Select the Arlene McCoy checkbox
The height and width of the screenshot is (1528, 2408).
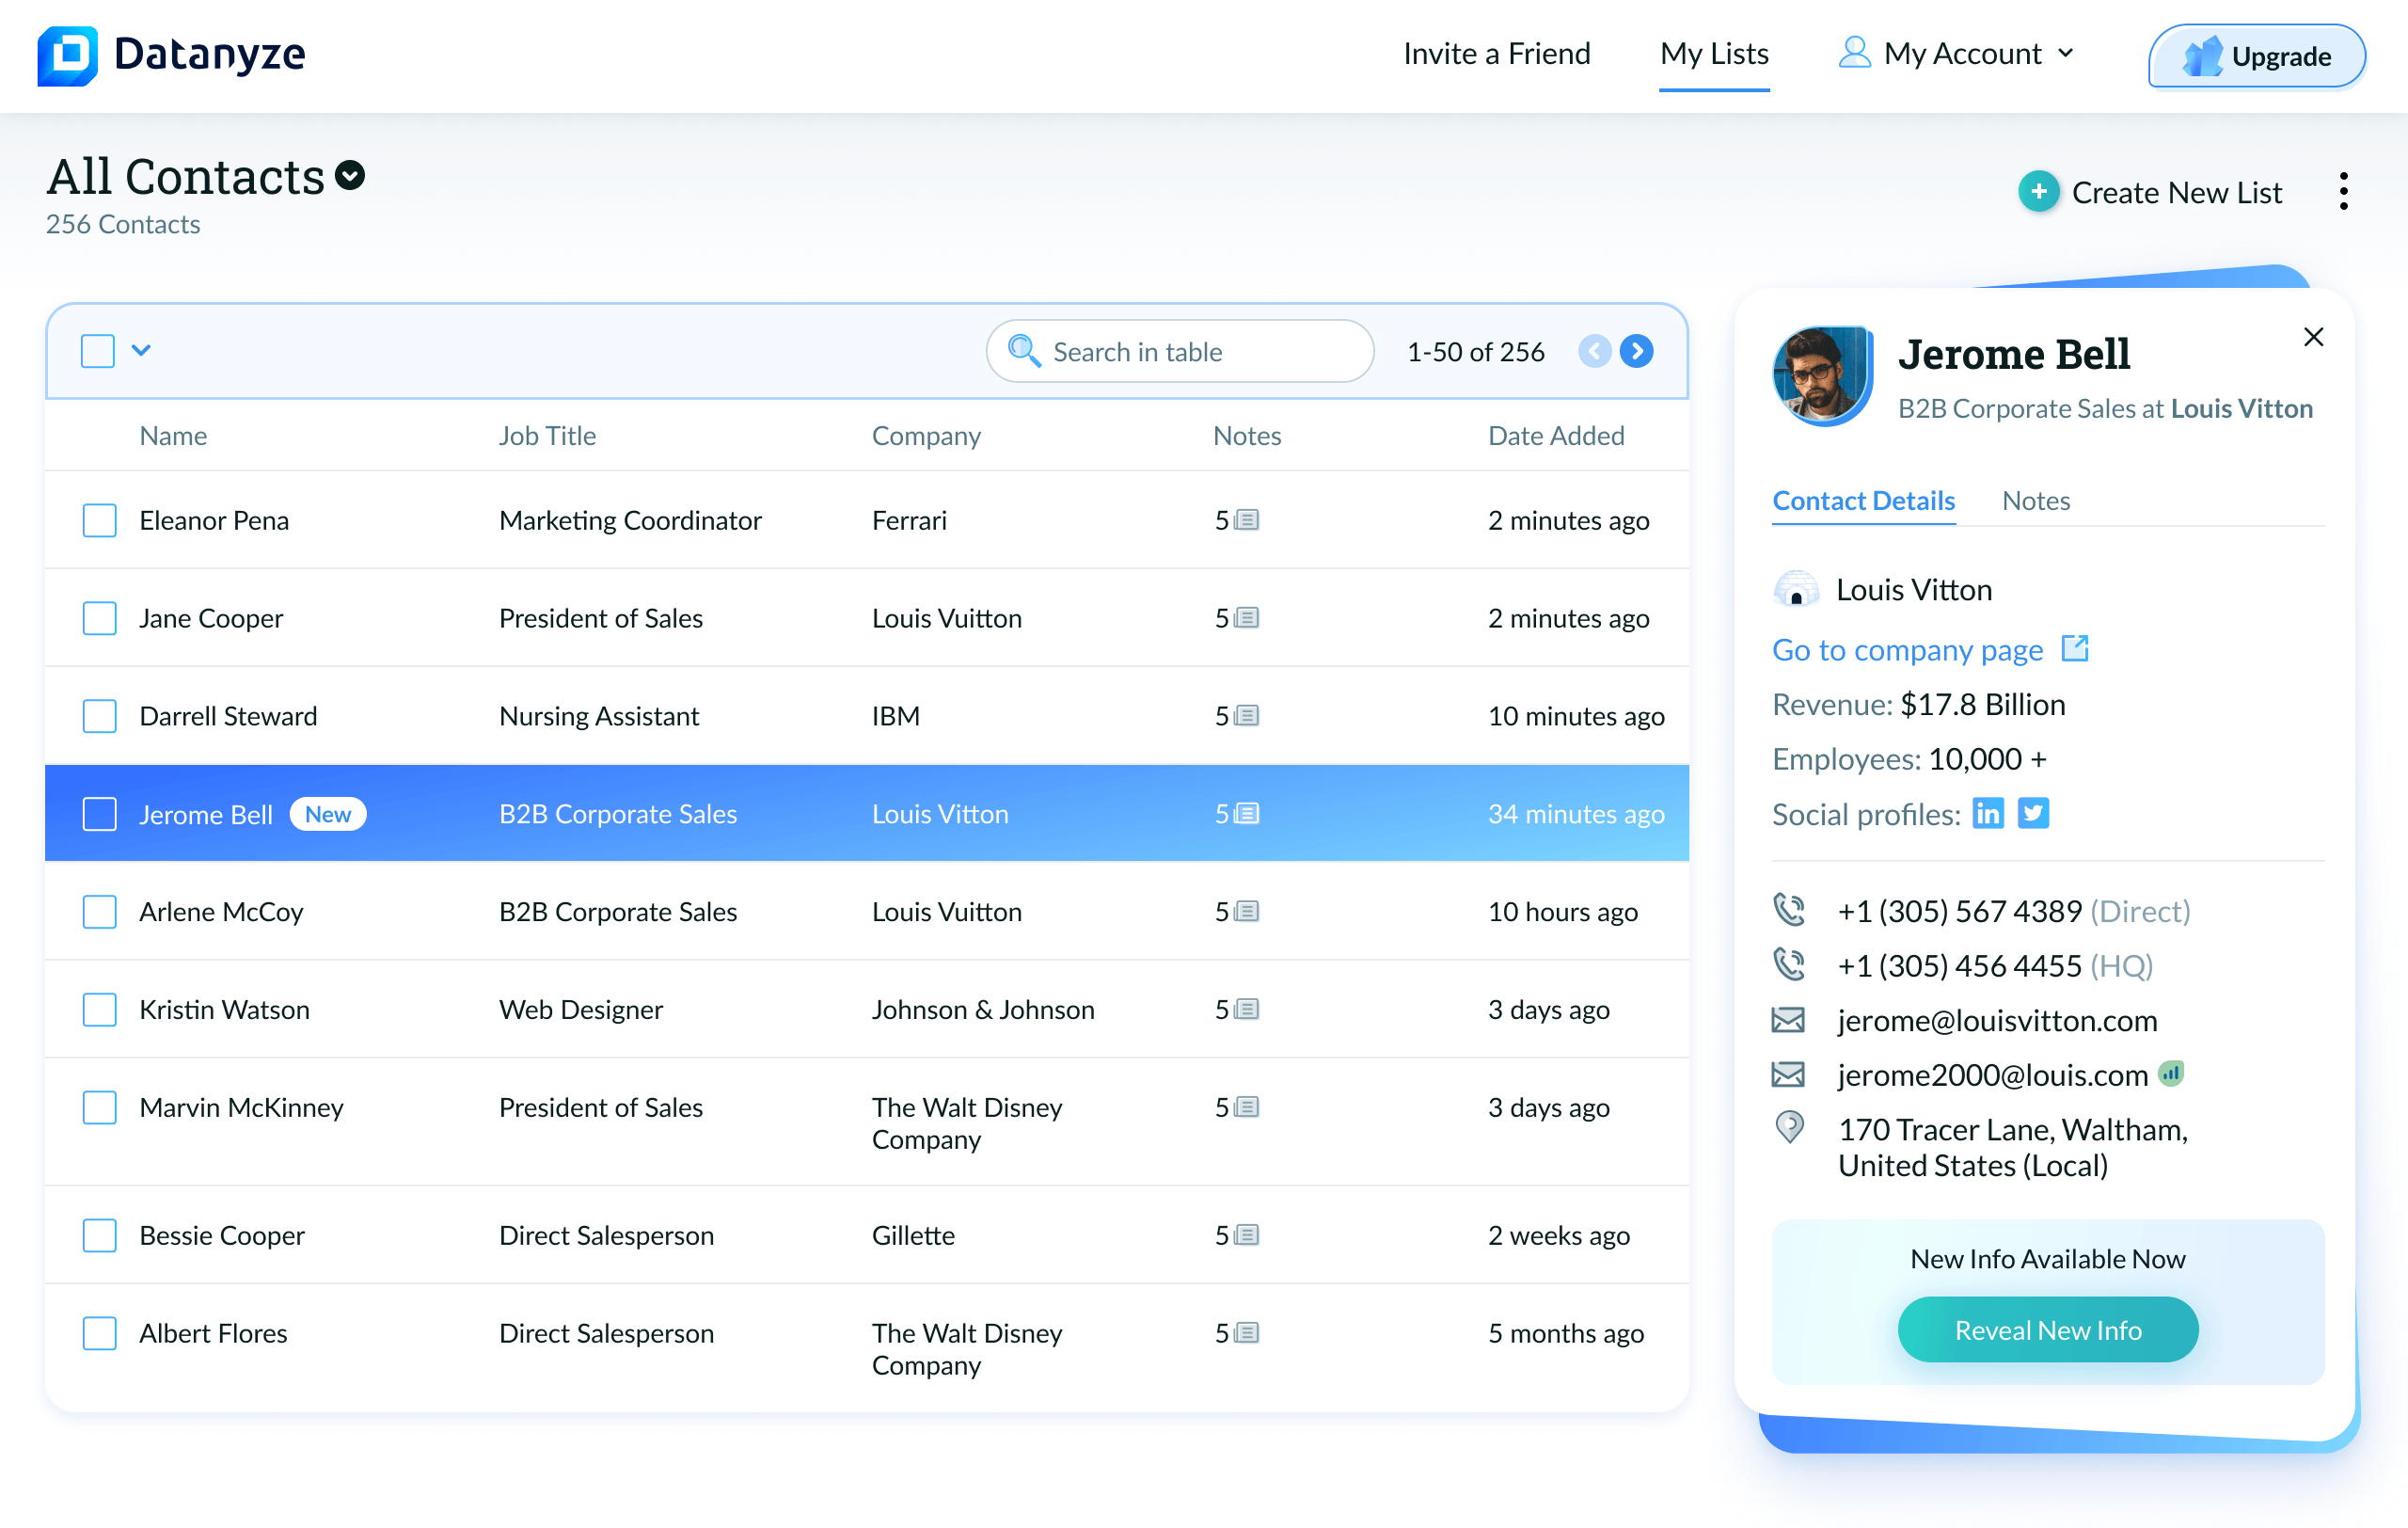[99, 912]
